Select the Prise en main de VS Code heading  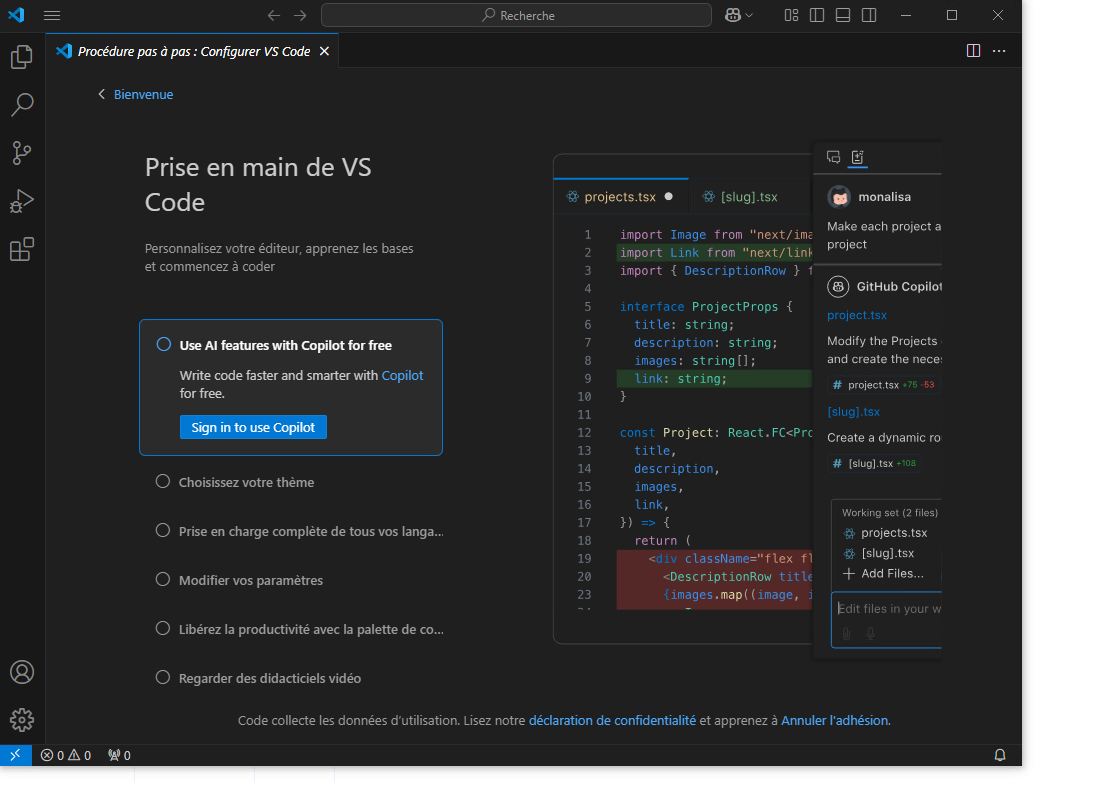click(x=258, y=185)
